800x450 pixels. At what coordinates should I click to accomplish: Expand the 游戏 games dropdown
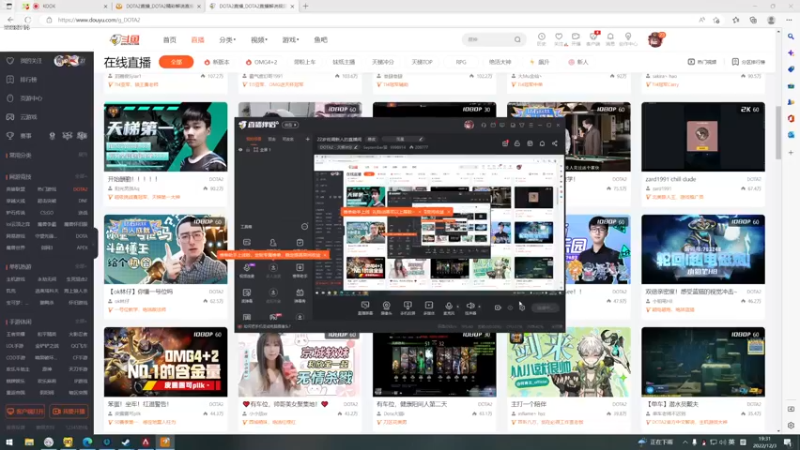(x=290, y=40)
